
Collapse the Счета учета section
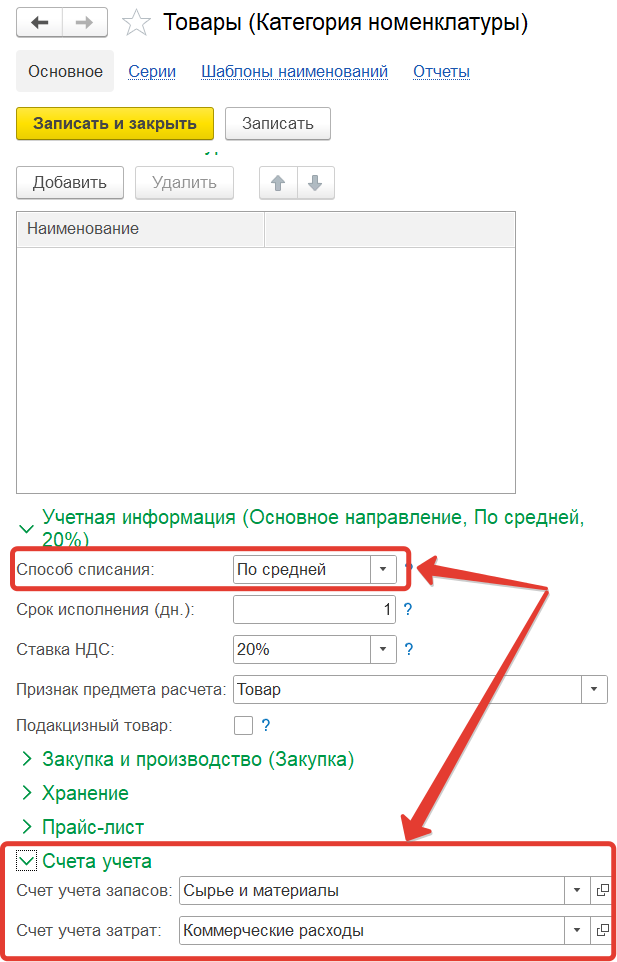[x=26, y=861]
